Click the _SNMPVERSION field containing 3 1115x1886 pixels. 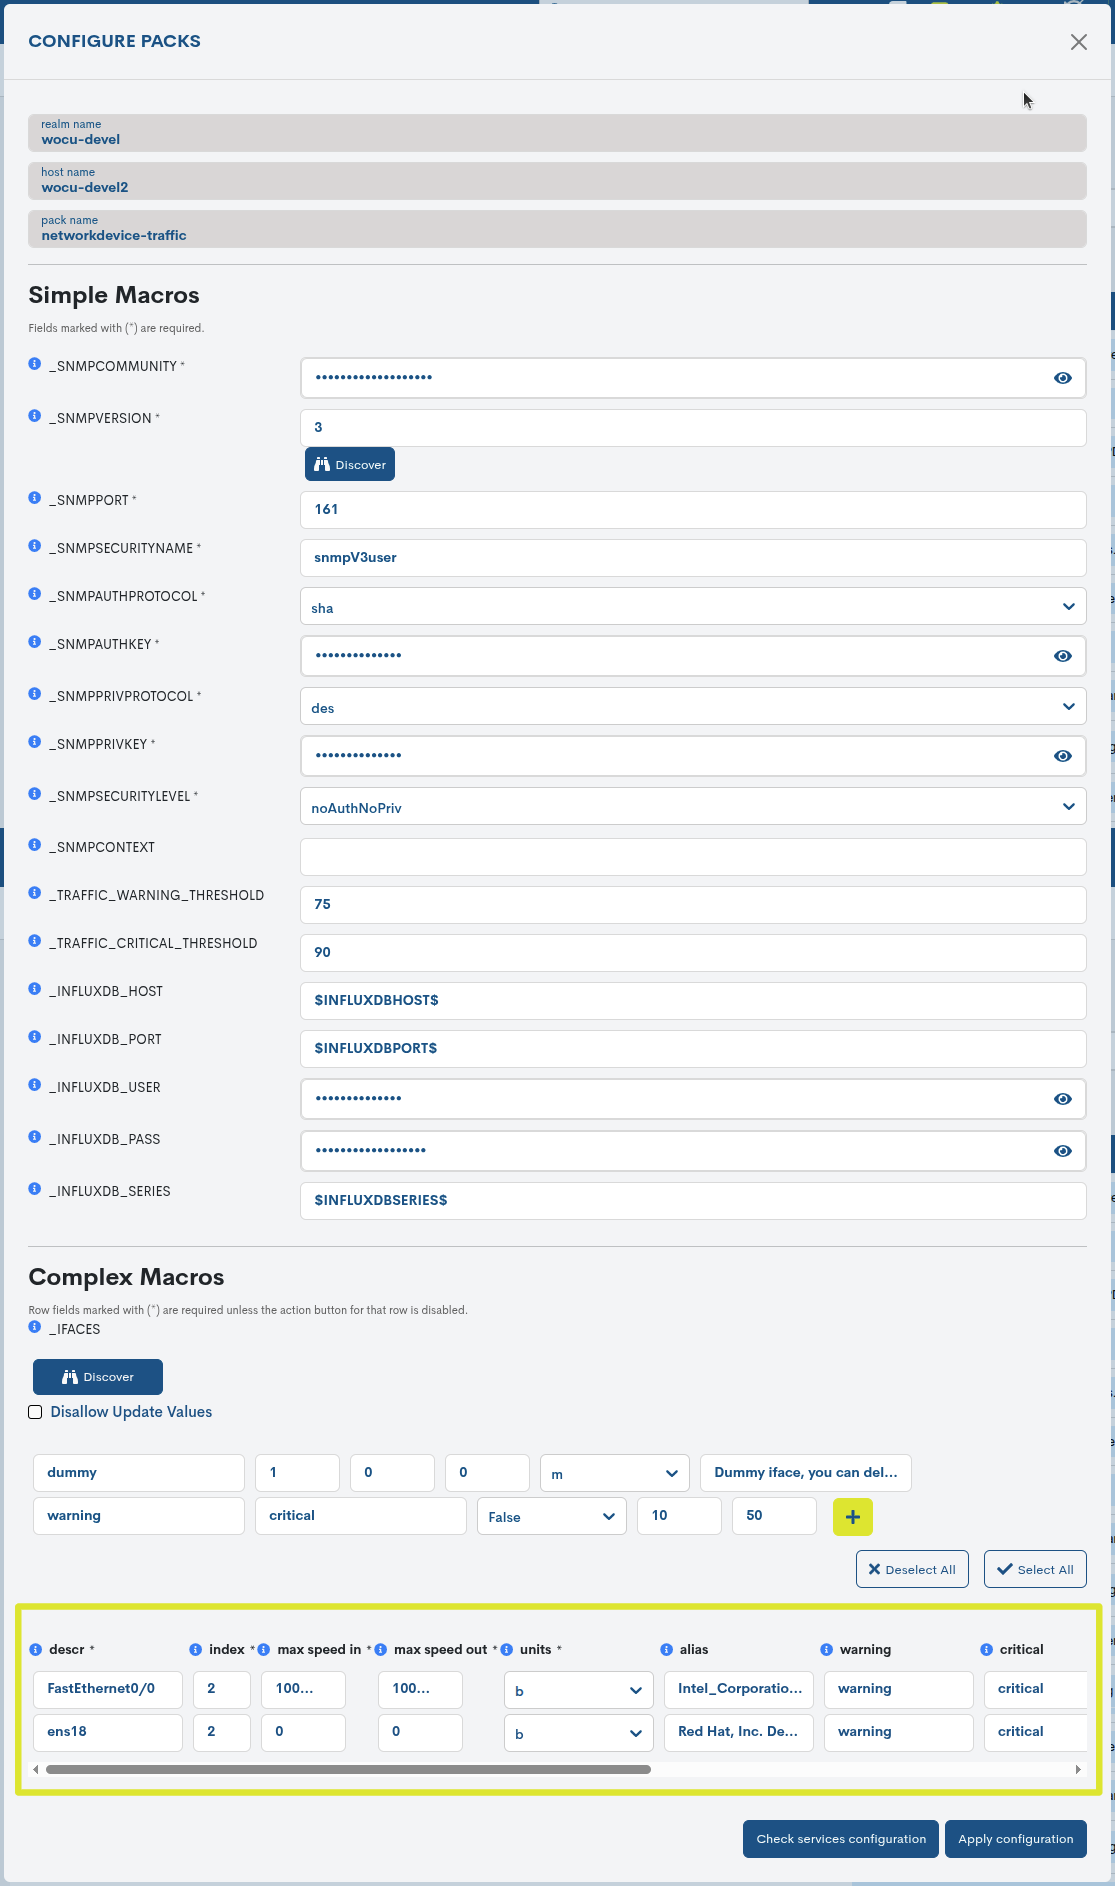[x=693, y=428]
